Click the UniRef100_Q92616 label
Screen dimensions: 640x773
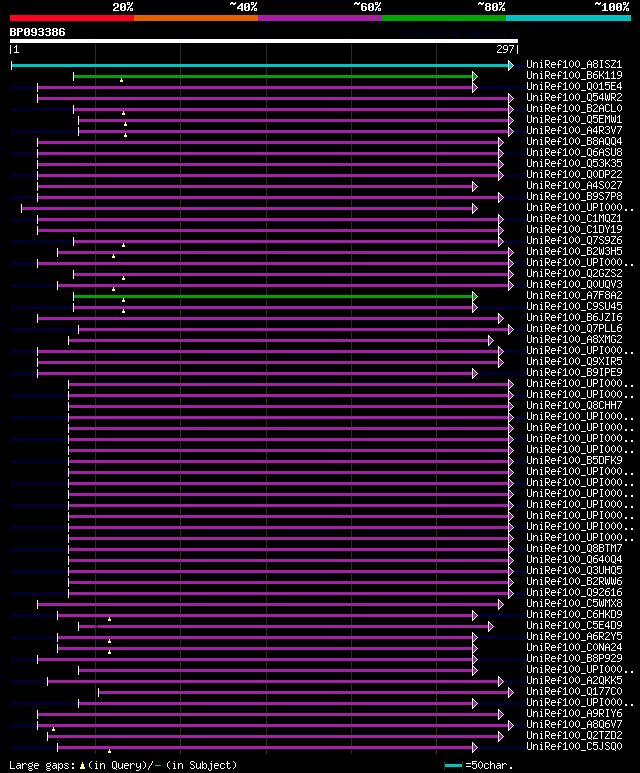(x=574, y=592)
